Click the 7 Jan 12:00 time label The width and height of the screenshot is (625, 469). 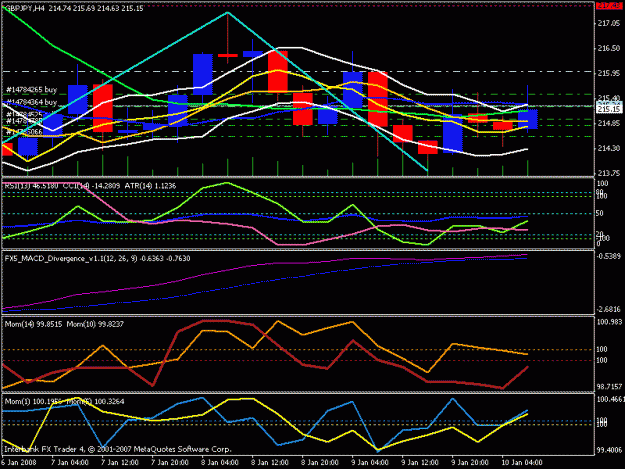tap(120, 463)
